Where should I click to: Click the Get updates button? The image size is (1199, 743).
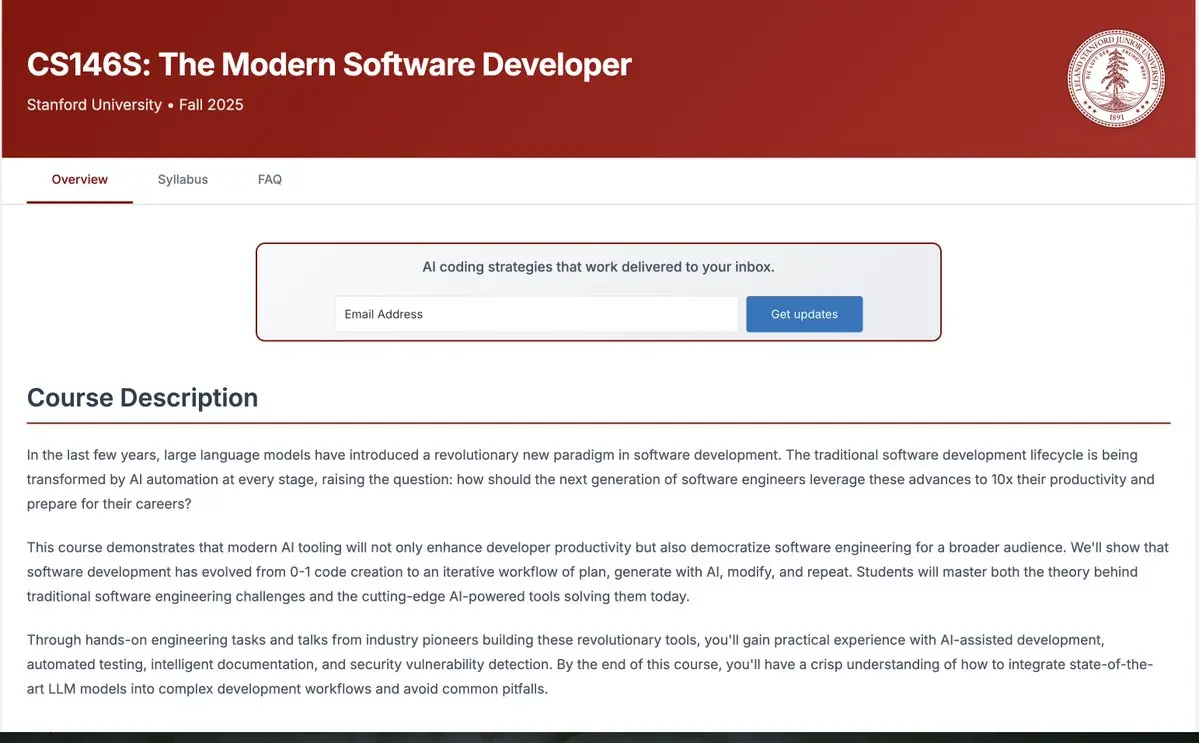pyautogui.click(x=804, y=314)
